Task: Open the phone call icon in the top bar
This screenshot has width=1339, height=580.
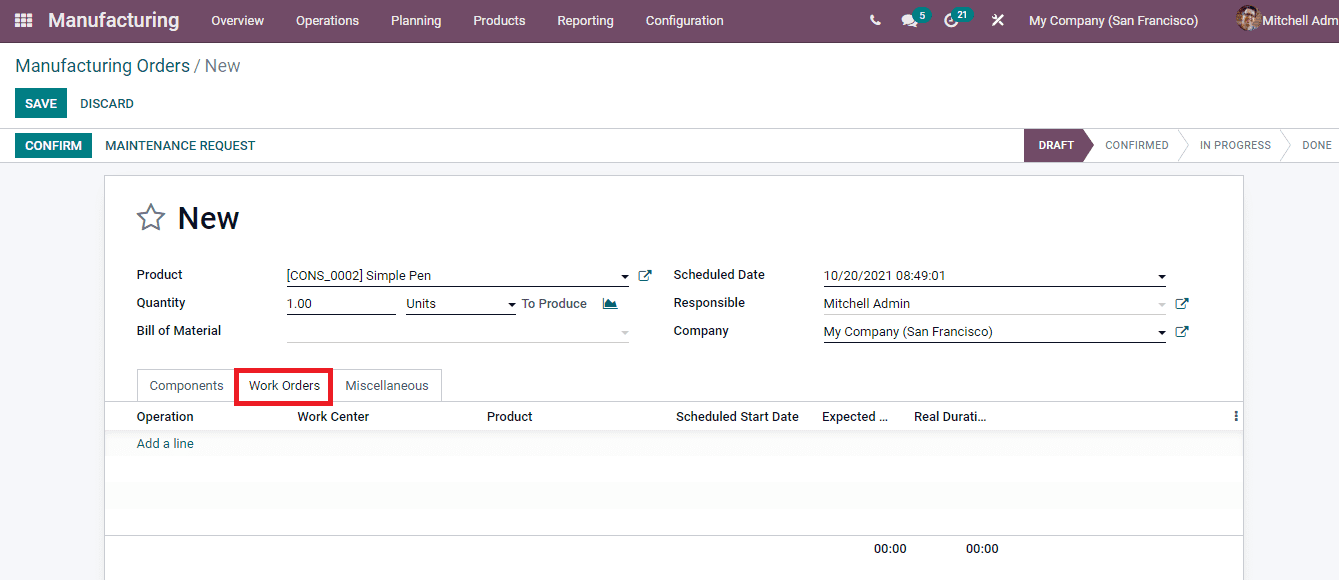Action: pyautogui.click(x=874, y=19)
